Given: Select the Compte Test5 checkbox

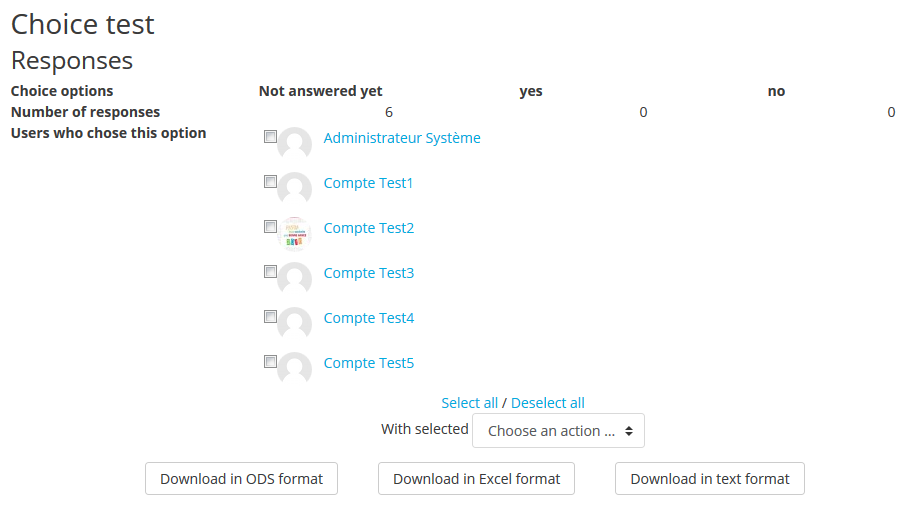Looking at the screenshot, I should point(270,362).
